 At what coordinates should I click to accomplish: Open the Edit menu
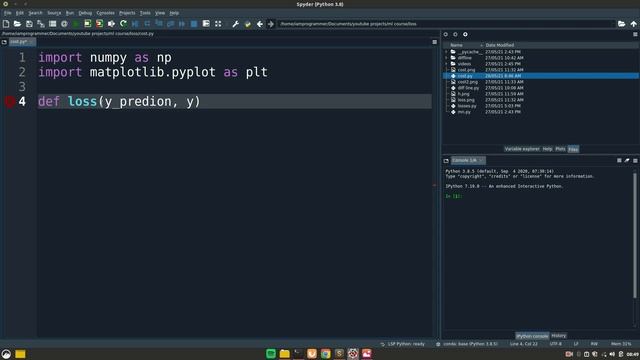(x=20, y=13)
